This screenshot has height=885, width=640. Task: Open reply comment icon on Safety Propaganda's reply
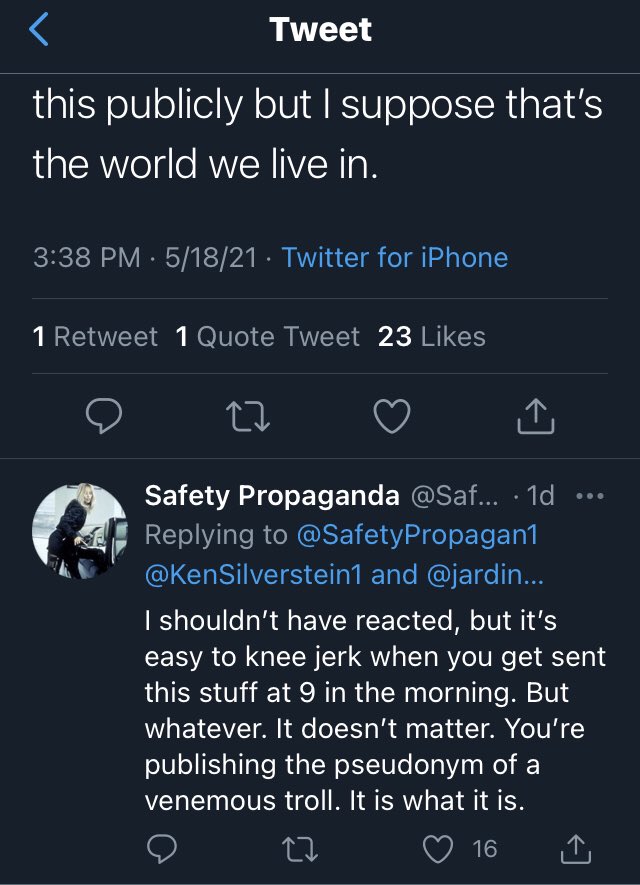tap(161, 849)
